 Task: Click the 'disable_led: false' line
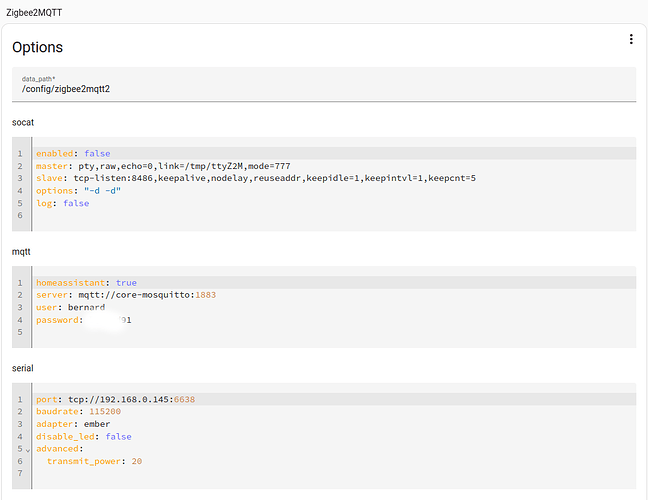click(x=83, y=437)
